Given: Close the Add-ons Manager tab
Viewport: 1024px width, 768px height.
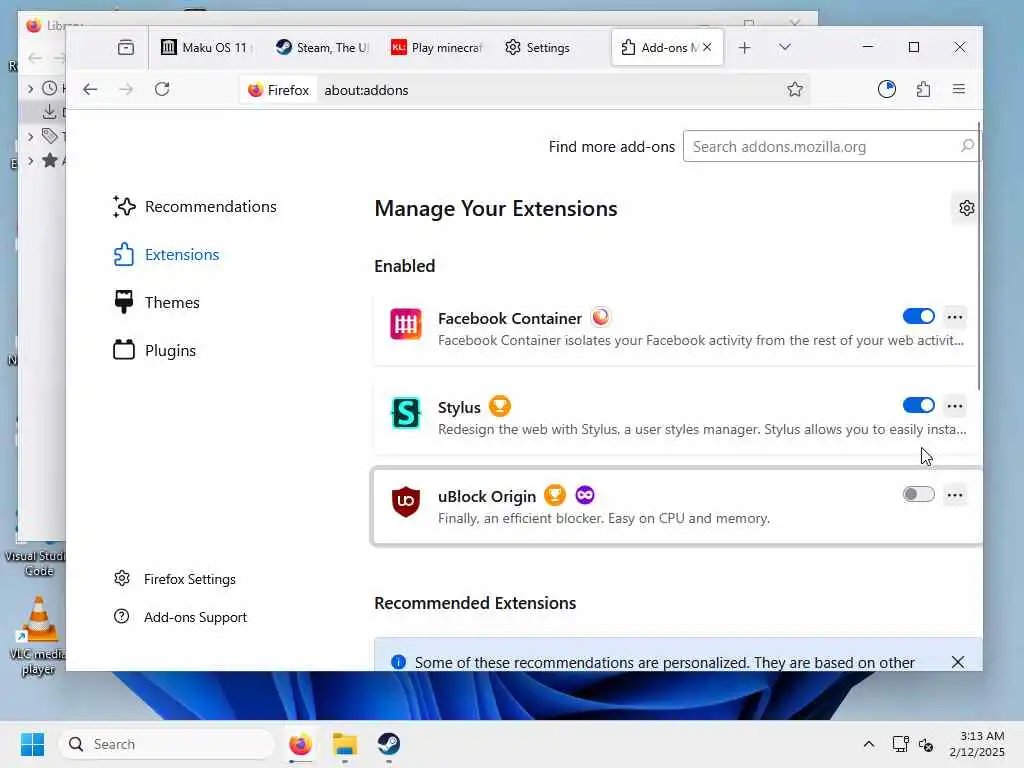Looking at the screenshot, I should pyautogui.click(x=707, y=48).
